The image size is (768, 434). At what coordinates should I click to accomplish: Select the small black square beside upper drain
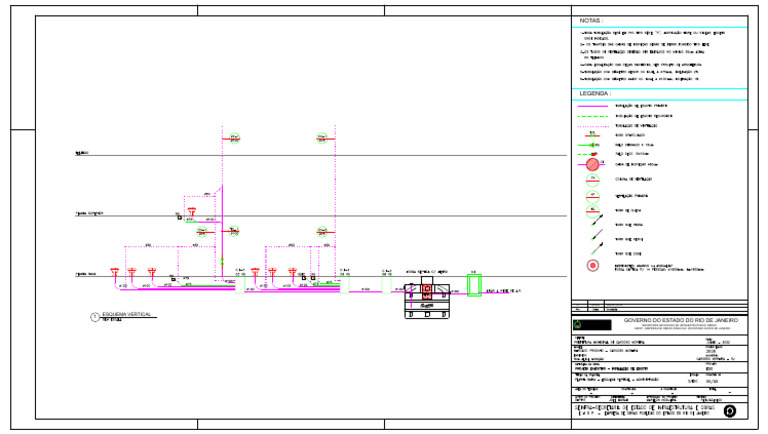click(180, 217)
